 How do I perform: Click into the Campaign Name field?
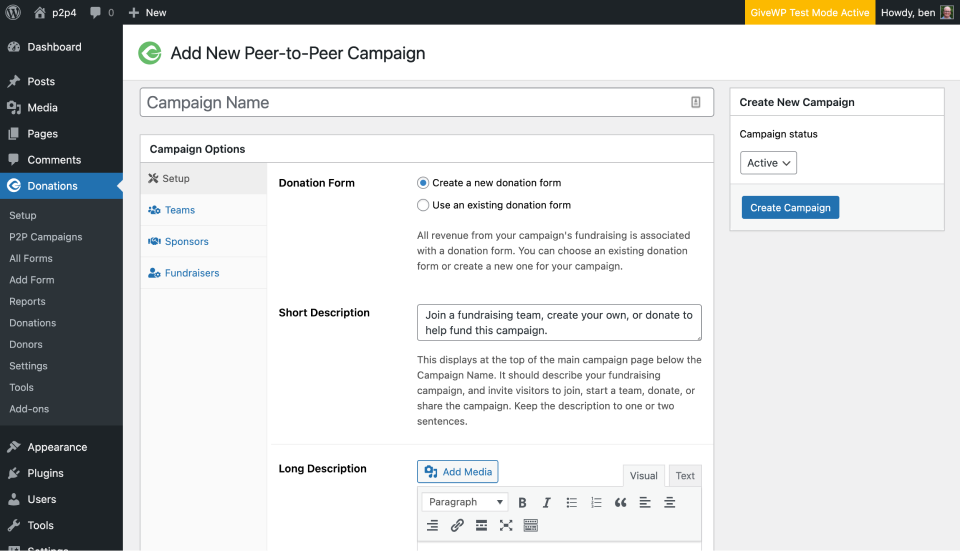pos(427,102)
